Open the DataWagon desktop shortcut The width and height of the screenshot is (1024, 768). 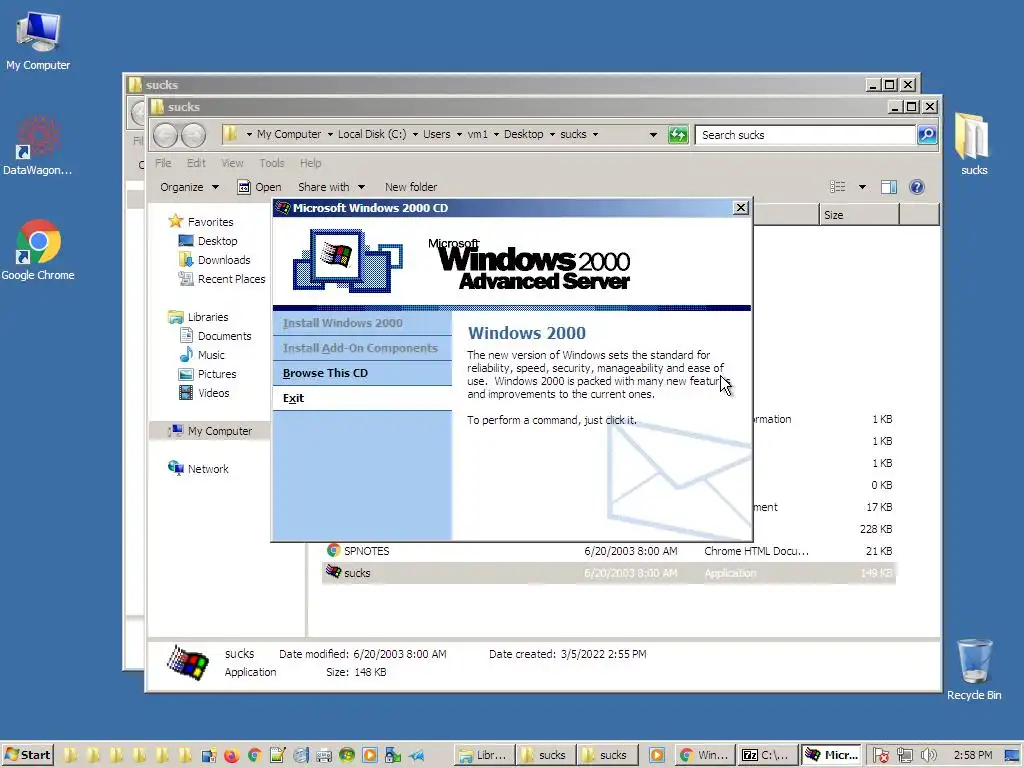pos(37,146)
